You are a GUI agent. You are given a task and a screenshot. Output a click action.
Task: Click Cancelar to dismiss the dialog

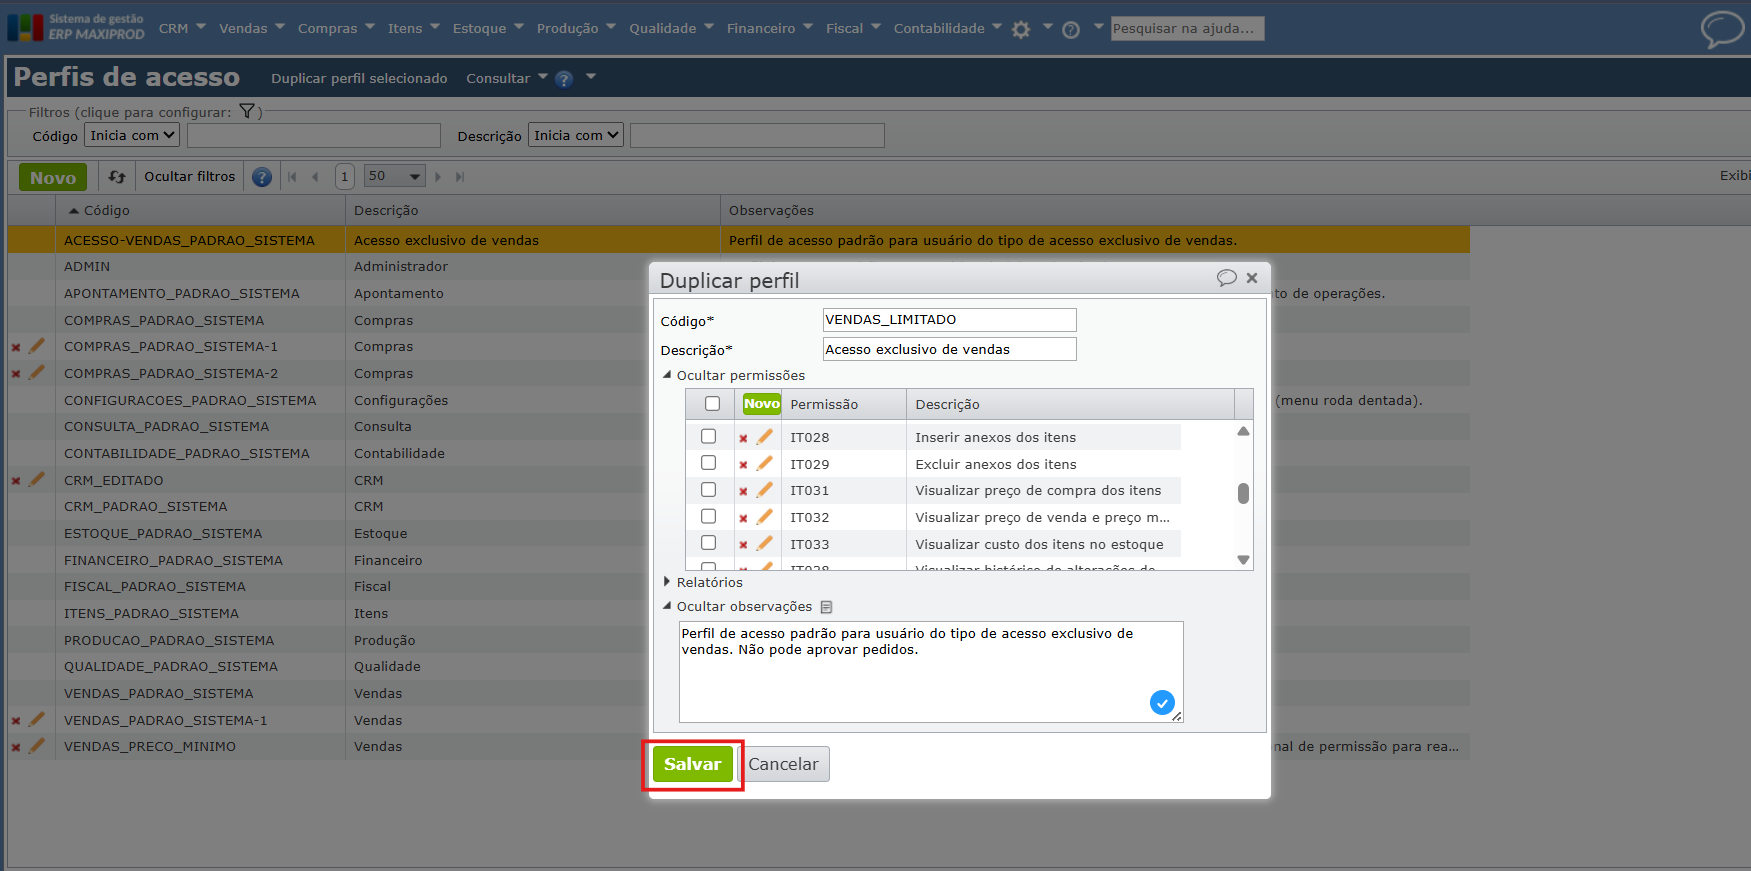pyautogui.click(x=783, y=764)
